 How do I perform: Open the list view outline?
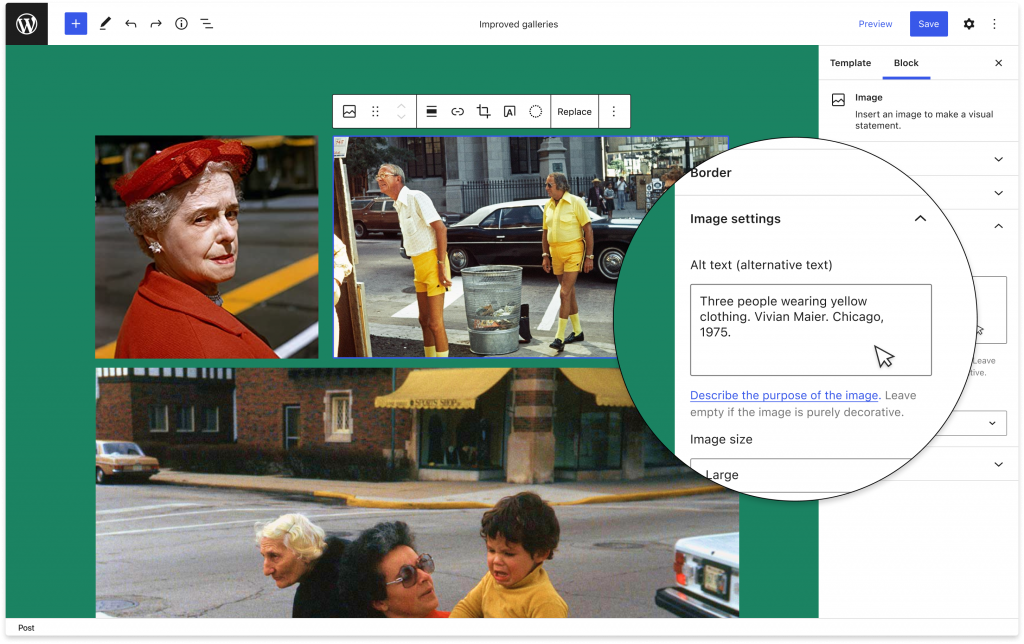(206, 24)
